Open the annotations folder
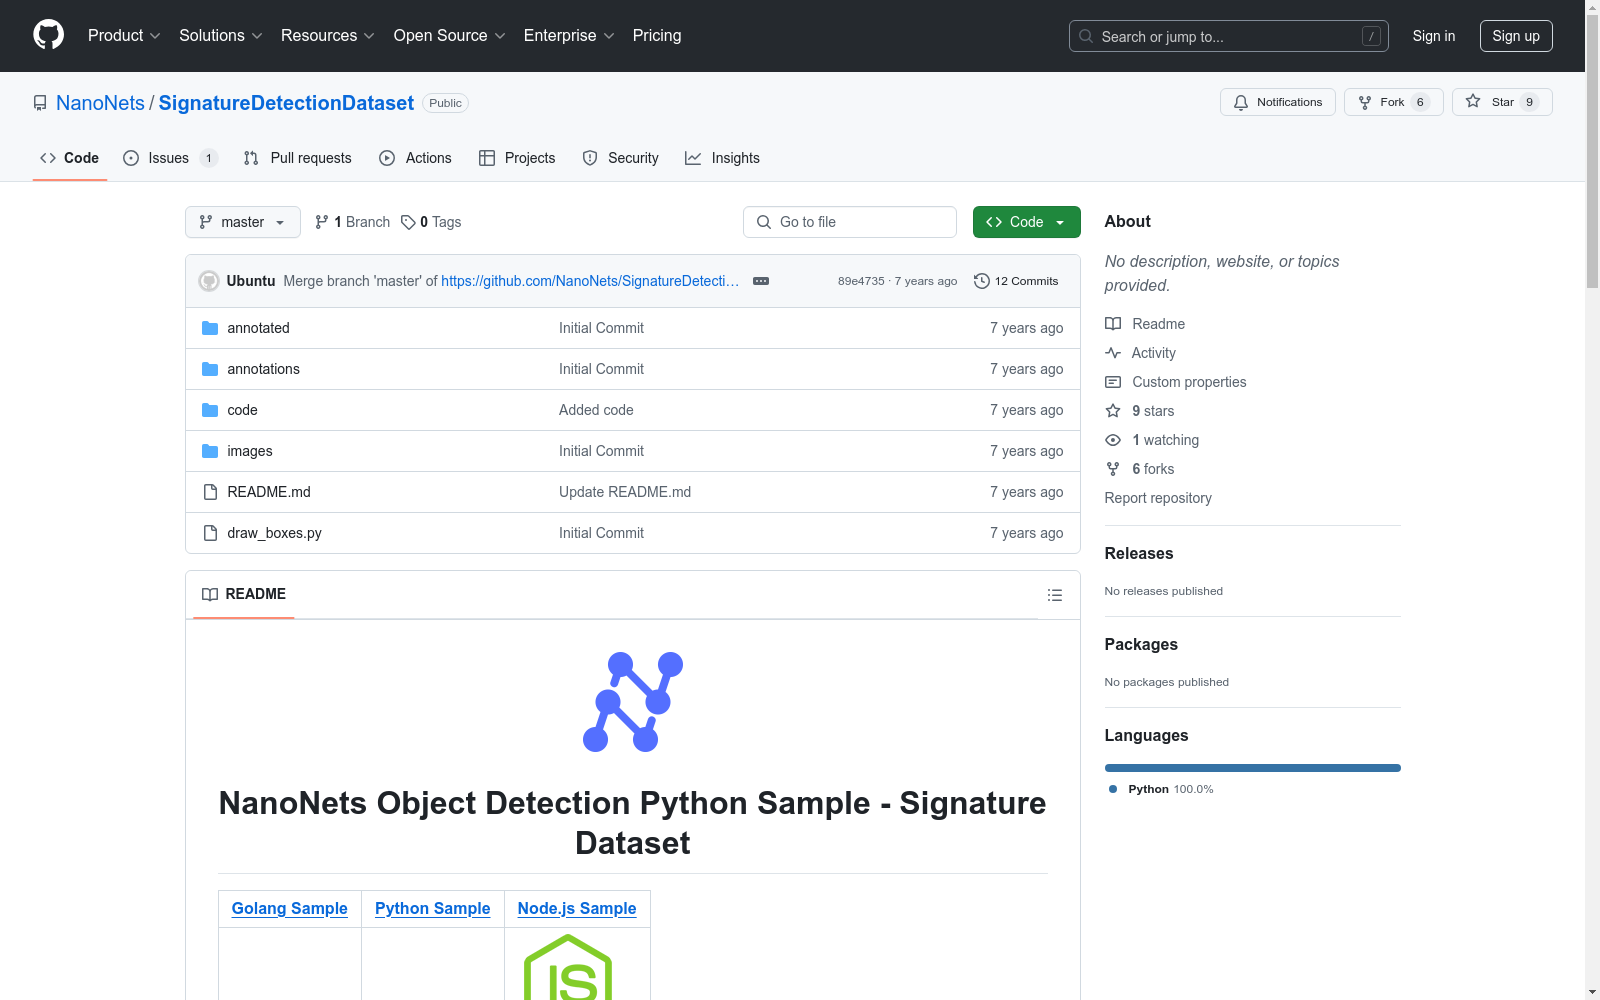The width and height of the screenshot is (1600, 1000). point(263,369)
